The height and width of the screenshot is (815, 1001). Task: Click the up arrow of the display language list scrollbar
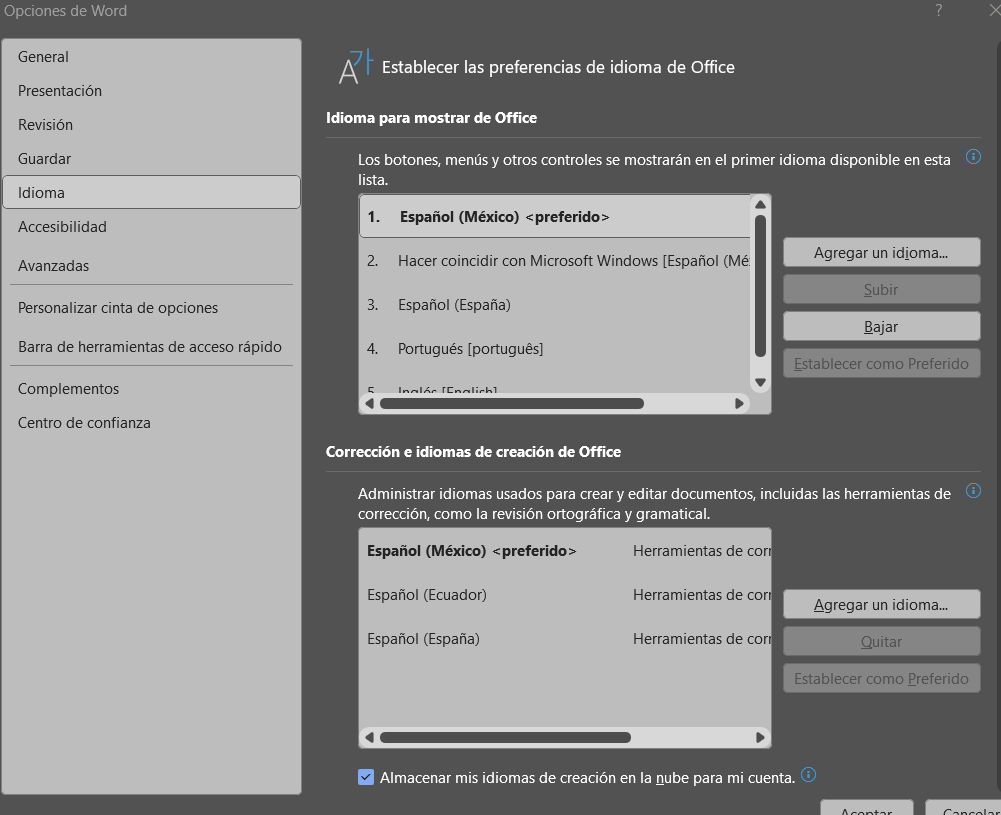click(x=760, y=204)
